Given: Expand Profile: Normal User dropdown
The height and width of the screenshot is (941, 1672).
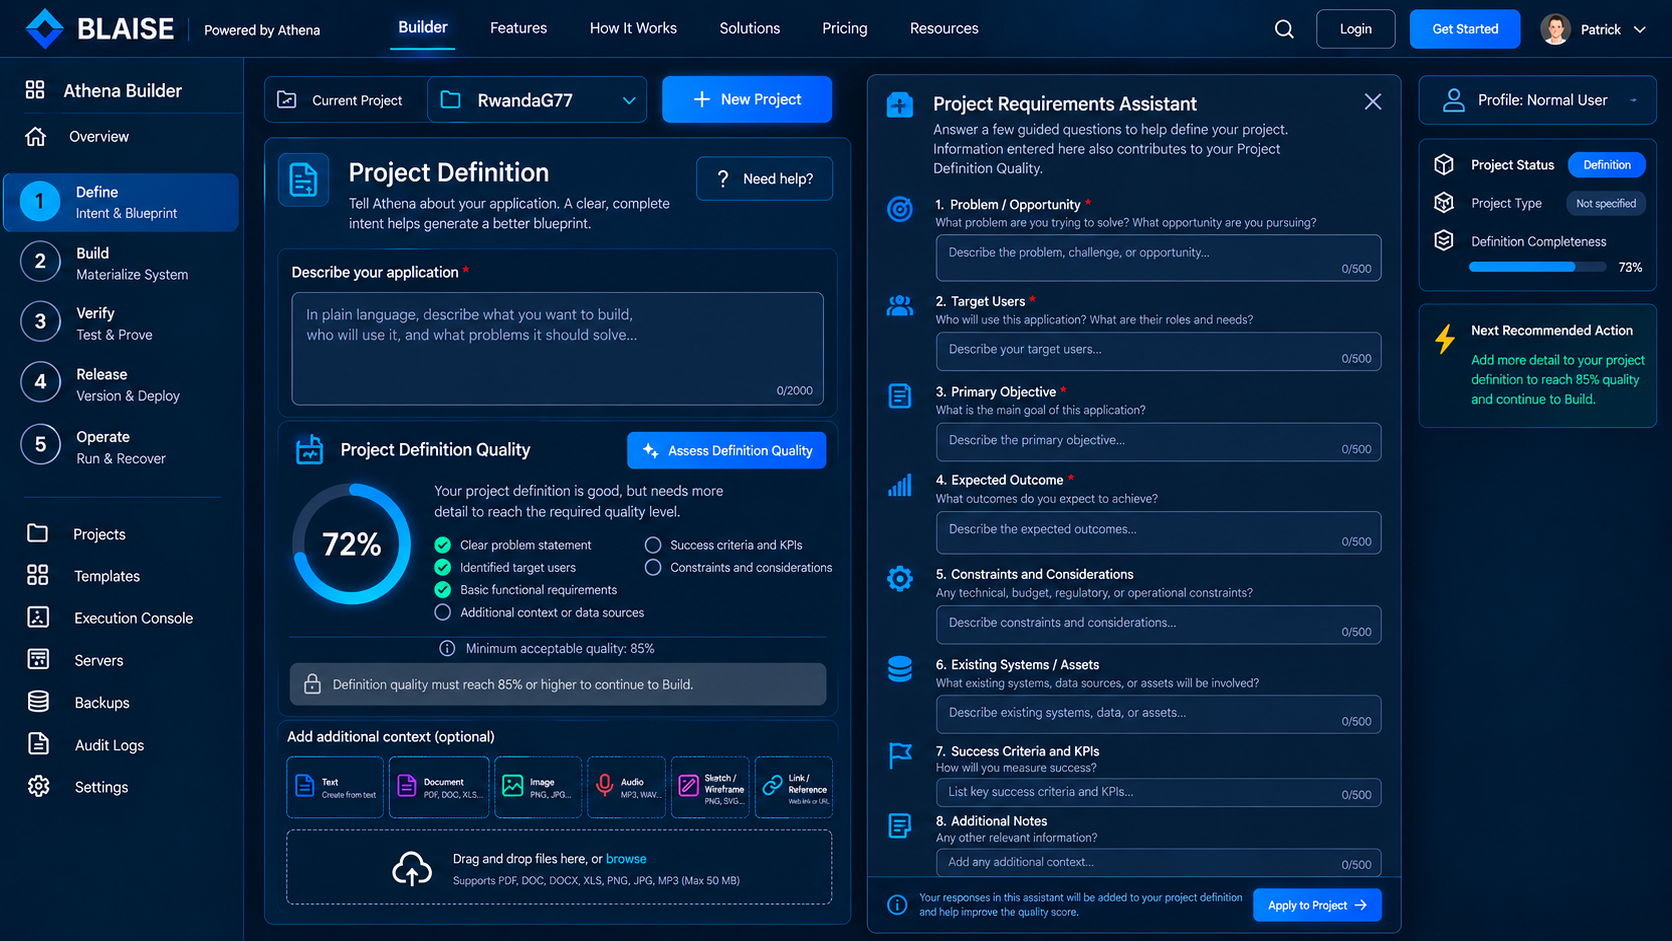Looking at the screenshot, I should click(x=1538, y=100).
